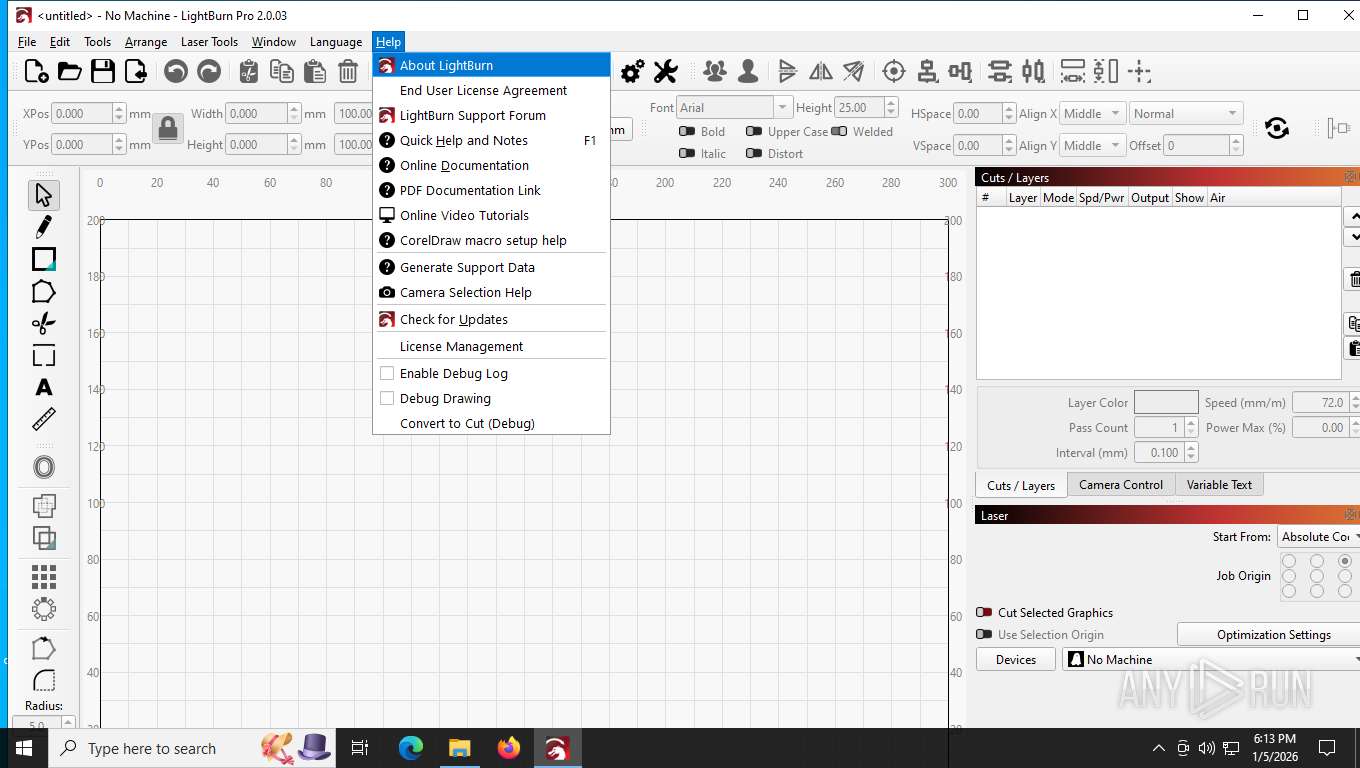This screenshot has height=768, width=1360.
Task: Open the Normal text mode dropdown
Action: click(x=1186, y=113)
